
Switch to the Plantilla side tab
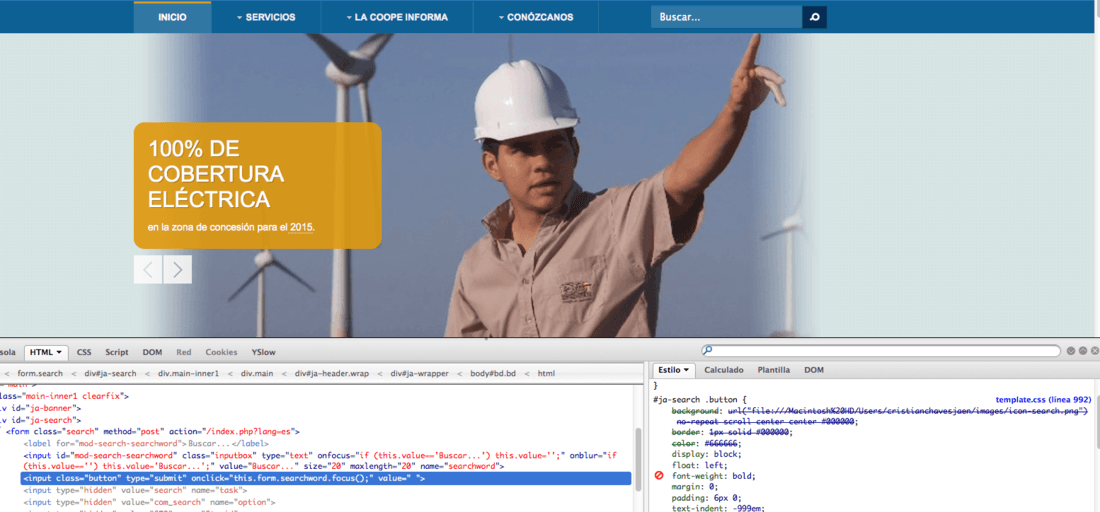(773, 370)
